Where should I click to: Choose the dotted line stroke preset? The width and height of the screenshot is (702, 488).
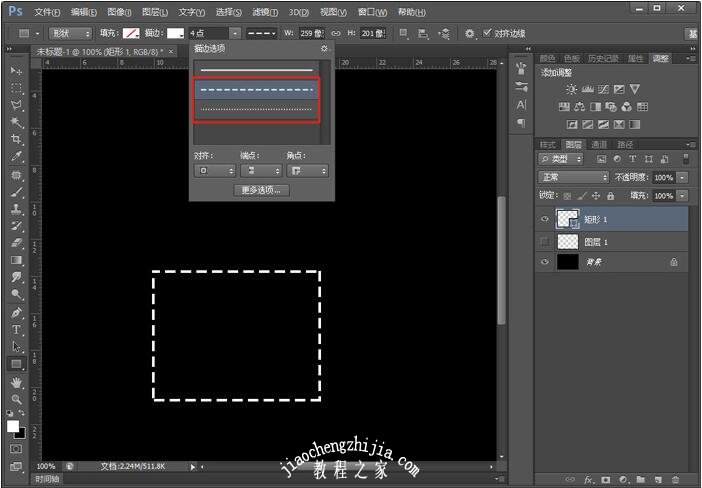pos(257,108)
